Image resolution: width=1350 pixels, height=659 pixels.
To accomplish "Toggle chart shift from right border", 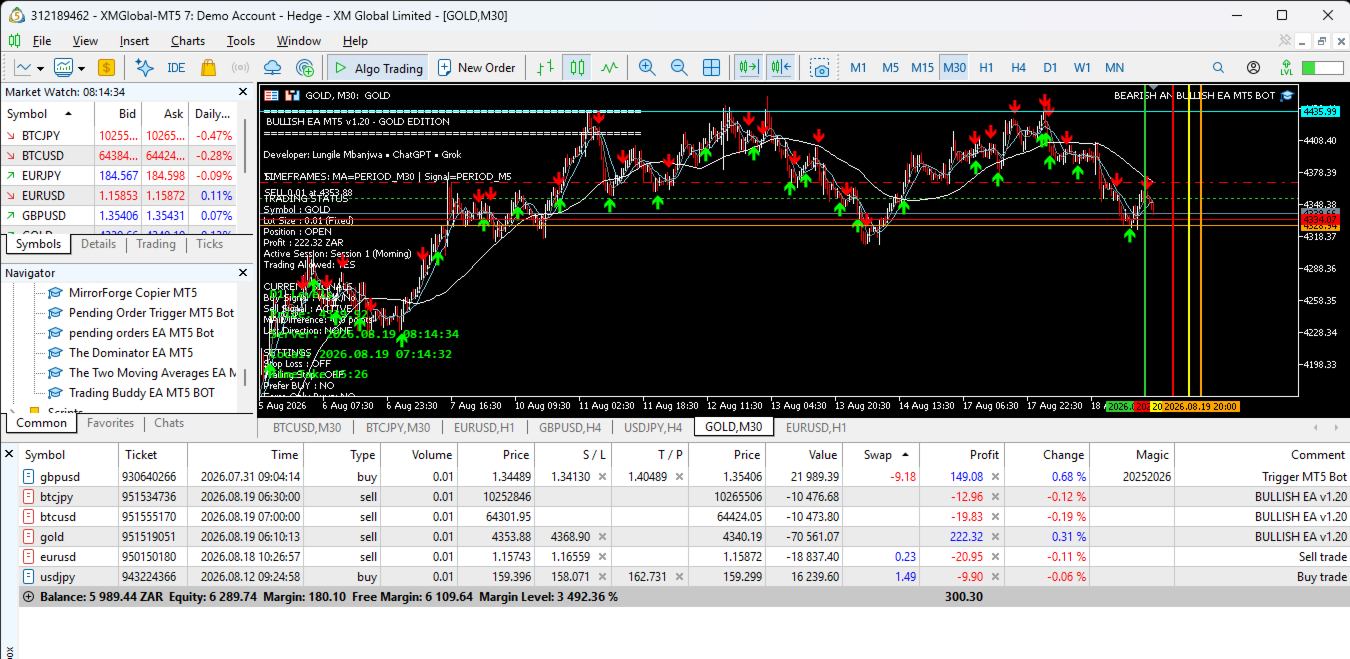I will (x=781, y=68).
